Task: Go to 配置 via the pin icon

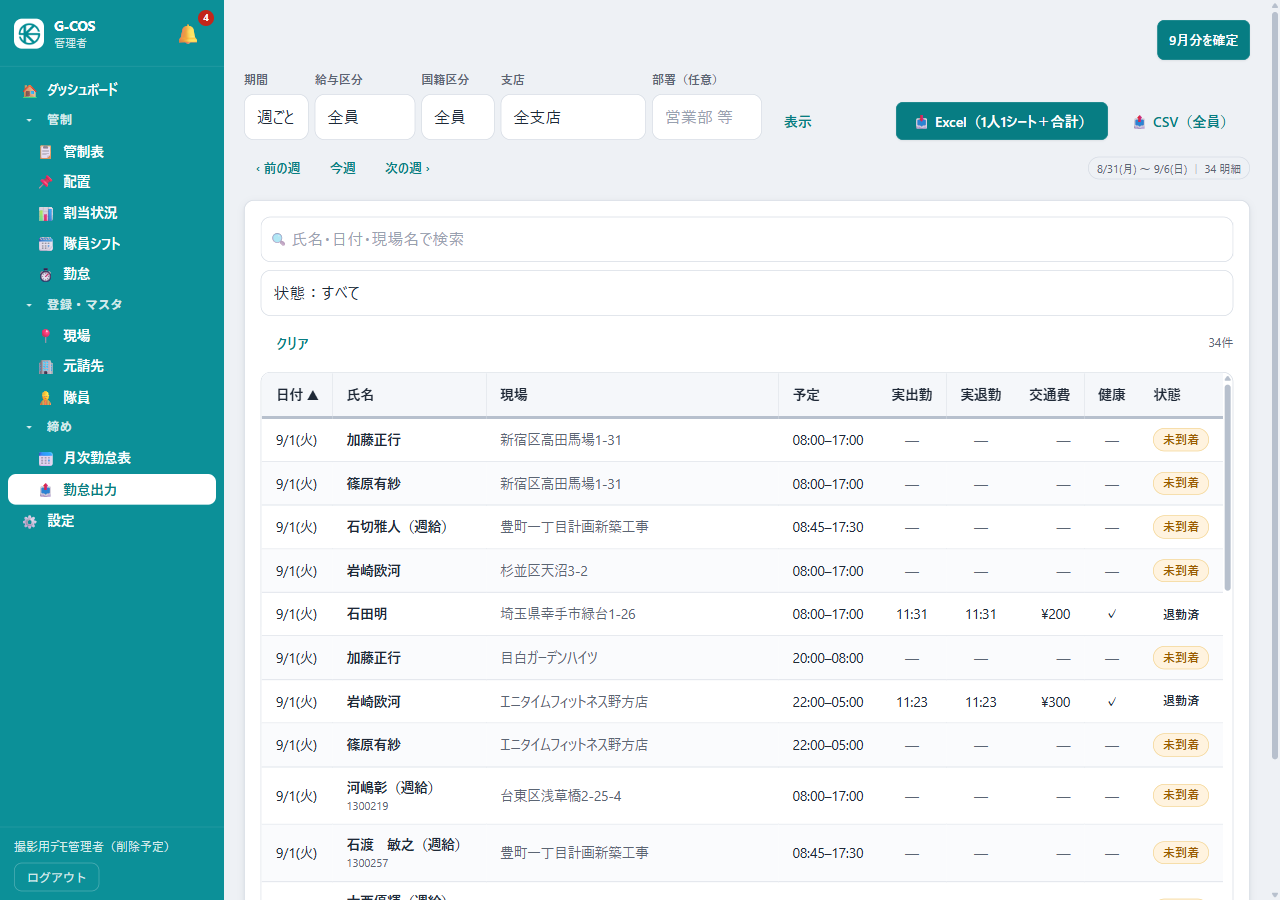Action: (x=45, y=182)
